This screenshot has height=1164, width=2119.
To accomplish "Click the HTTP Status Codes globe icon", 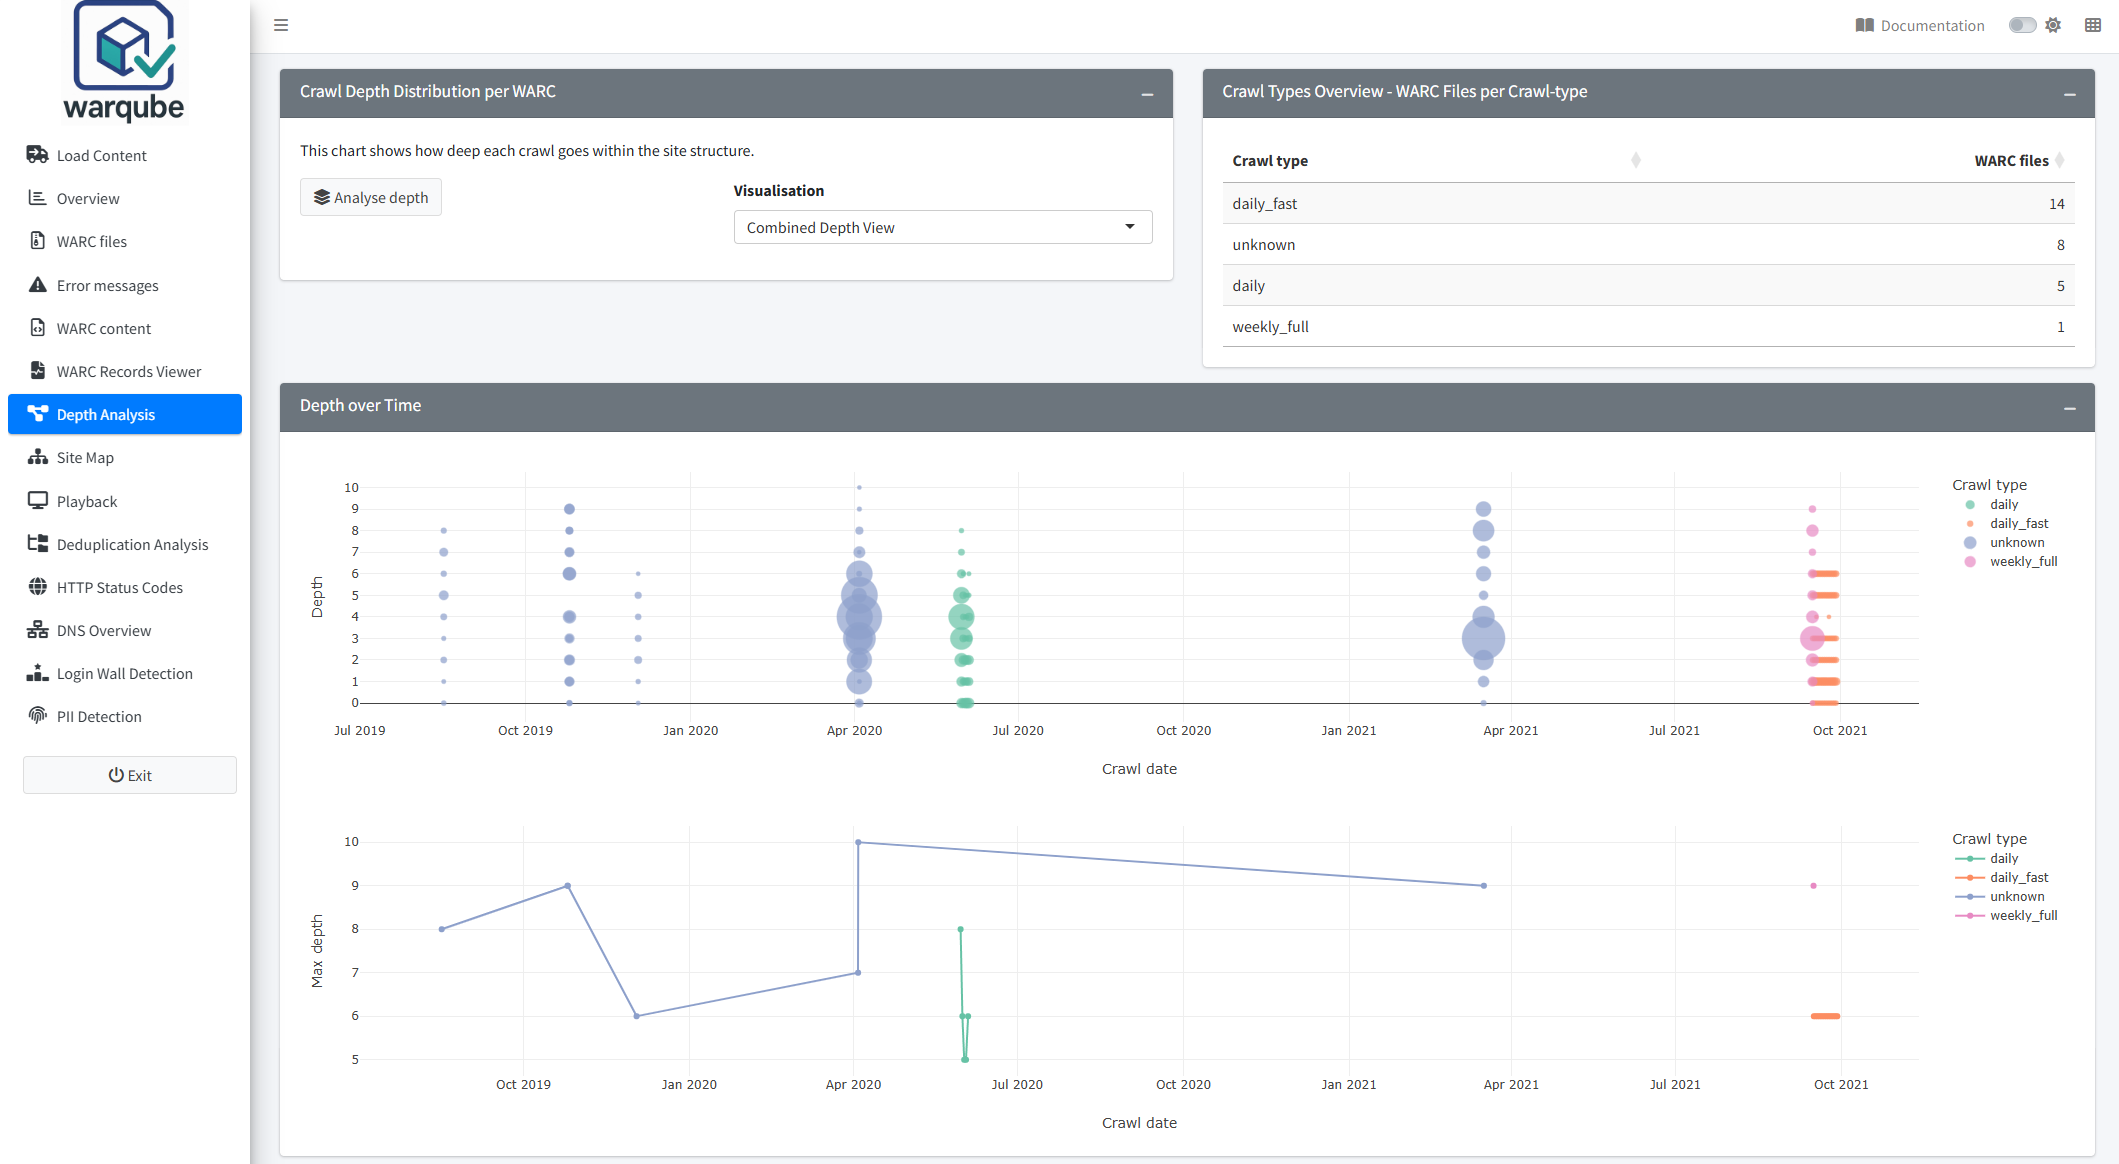I will [x=38, y=587].
